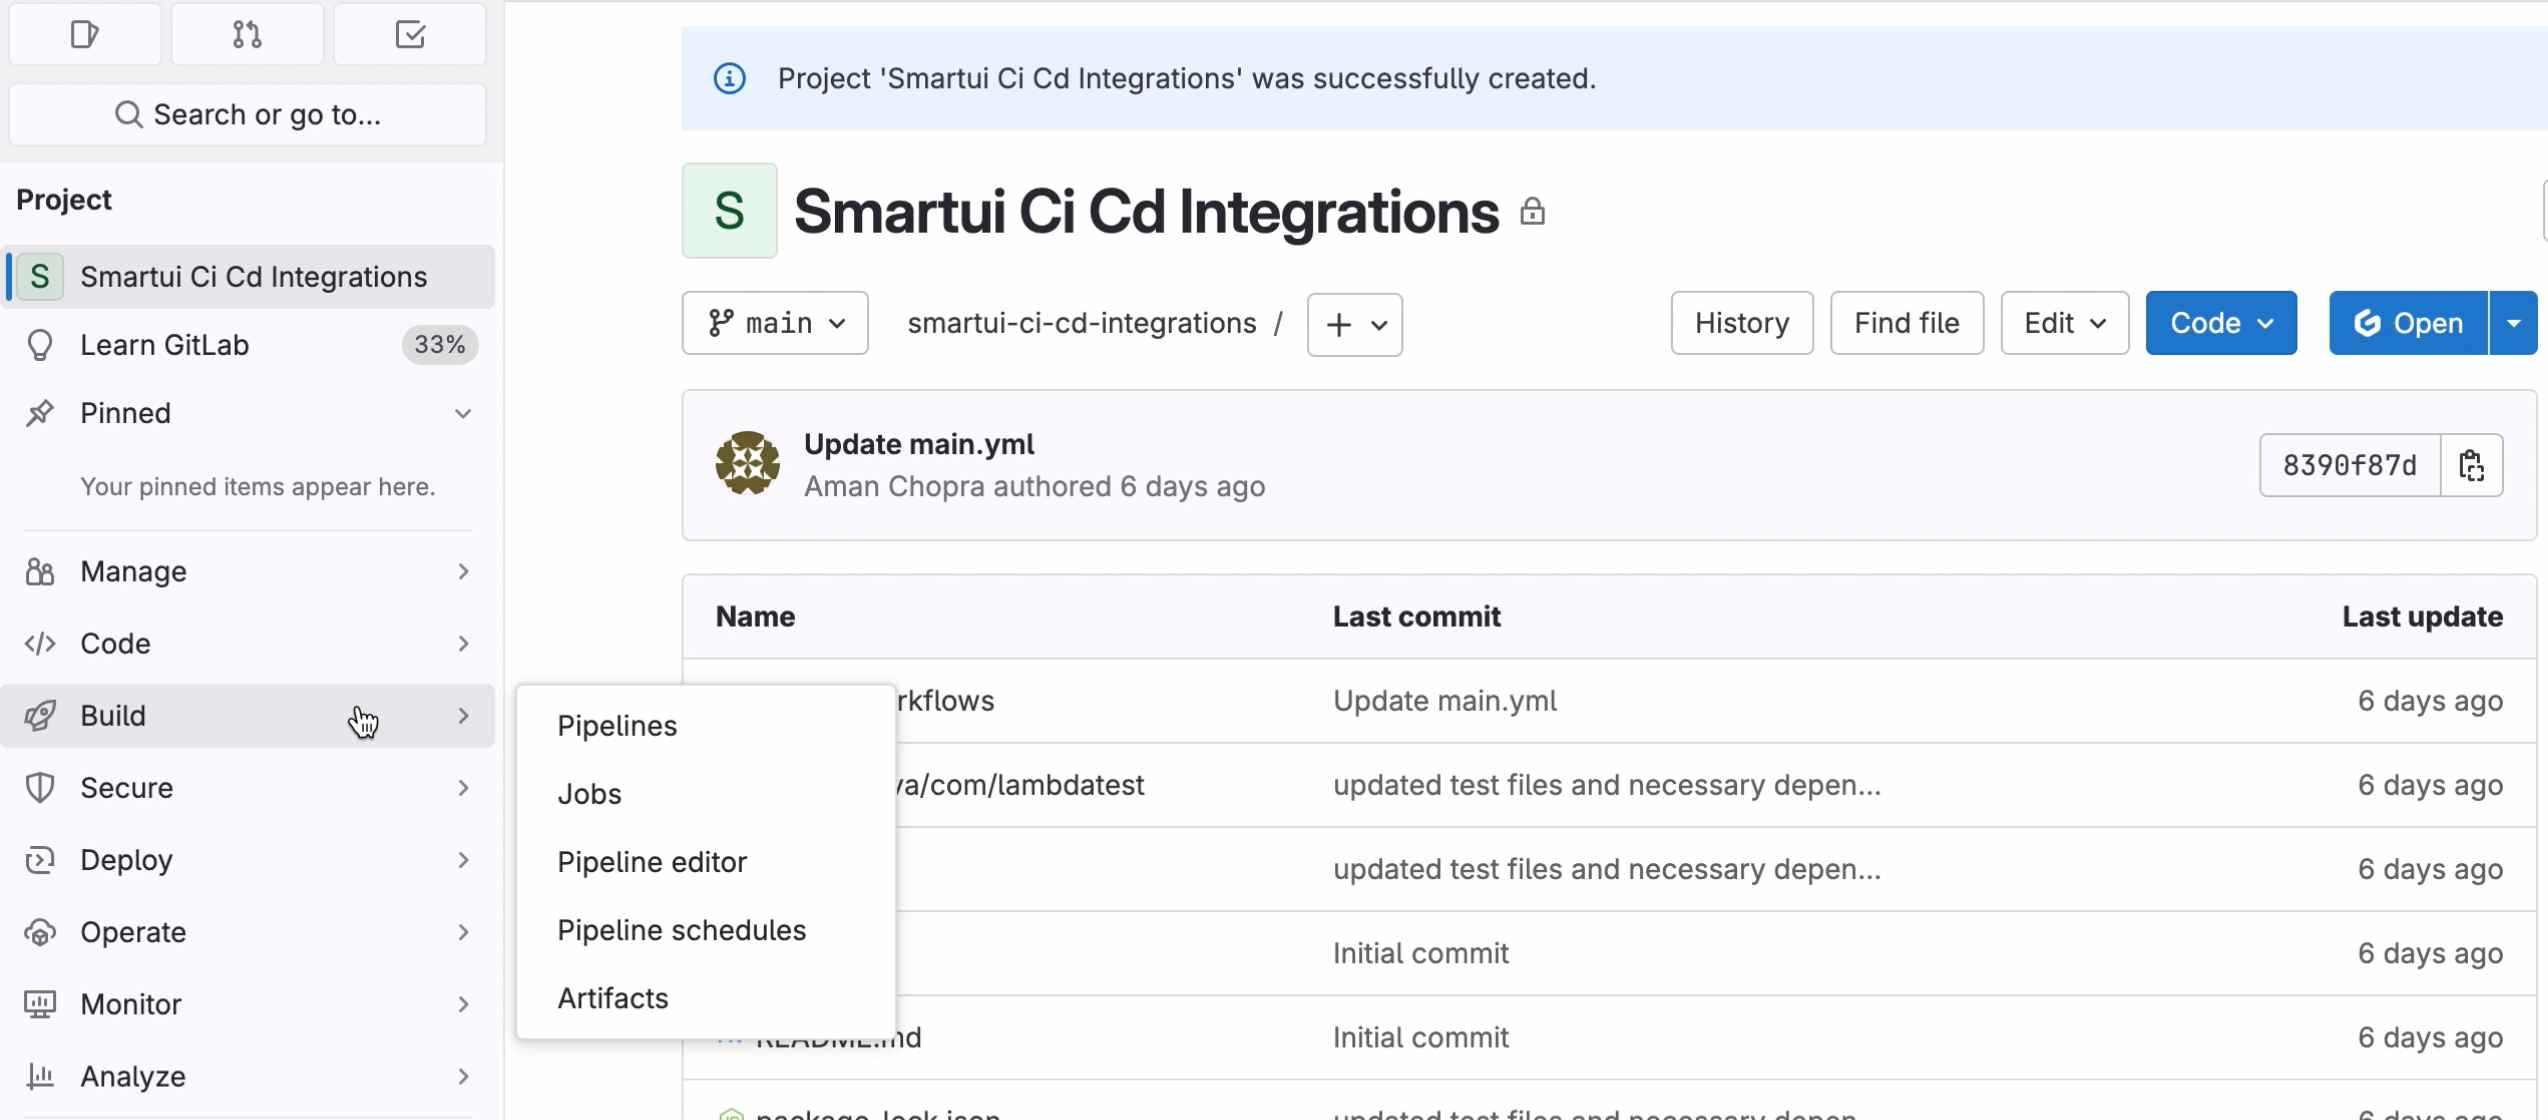Expand the blue Code dropdown
This screenshot has height=1120, width=2548.
pos(2220,323)
